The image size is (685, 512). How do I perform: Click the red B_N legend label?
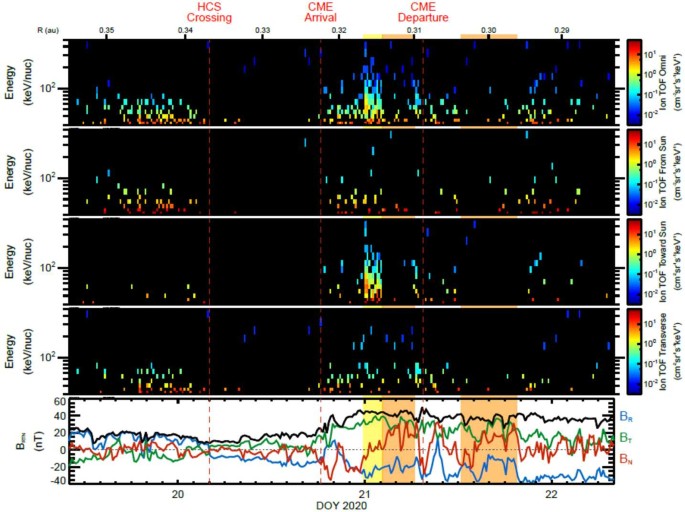click(626, 459)
